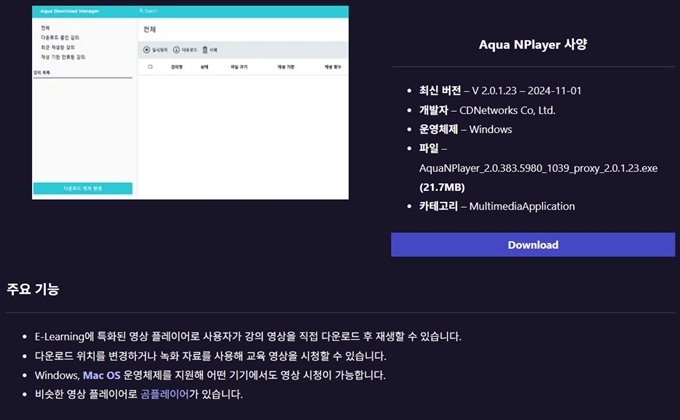Click the AquaNPlayer_2.0.383.5980 exe file name
Image resolution: width=680 pixels, height=420 pixels.
pyautogui.click(x=538, y=168)
